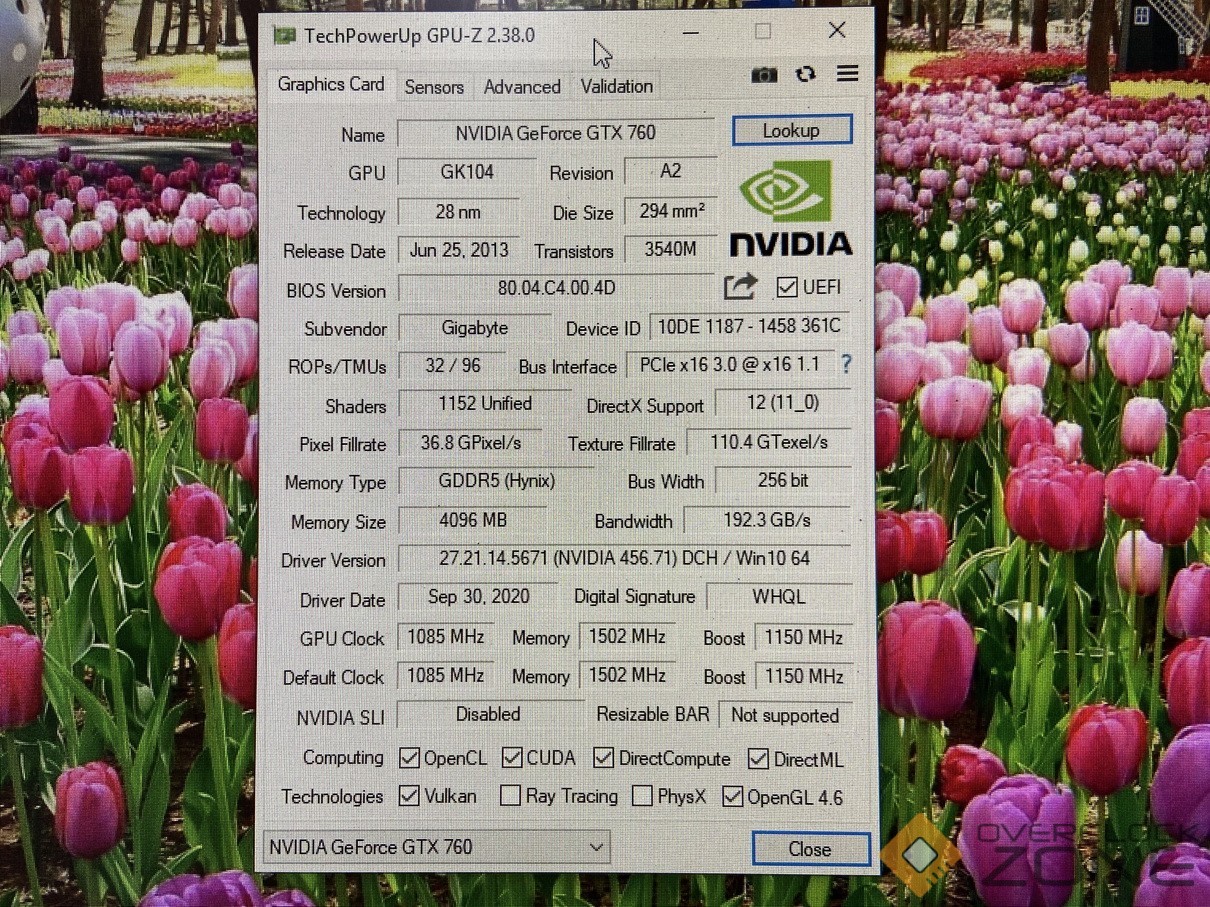This screenshot has height=907, width=1210.
Task: Toggle the Ray Tracing checkbox
Action: click(x=510, y=796)
